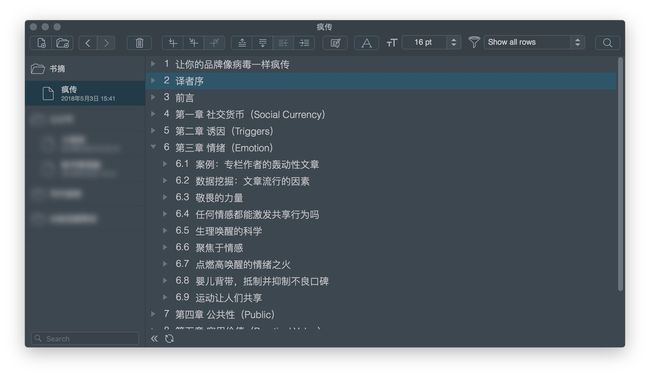Click the note editor icon
650x377 pixels.
click(335, 43)
